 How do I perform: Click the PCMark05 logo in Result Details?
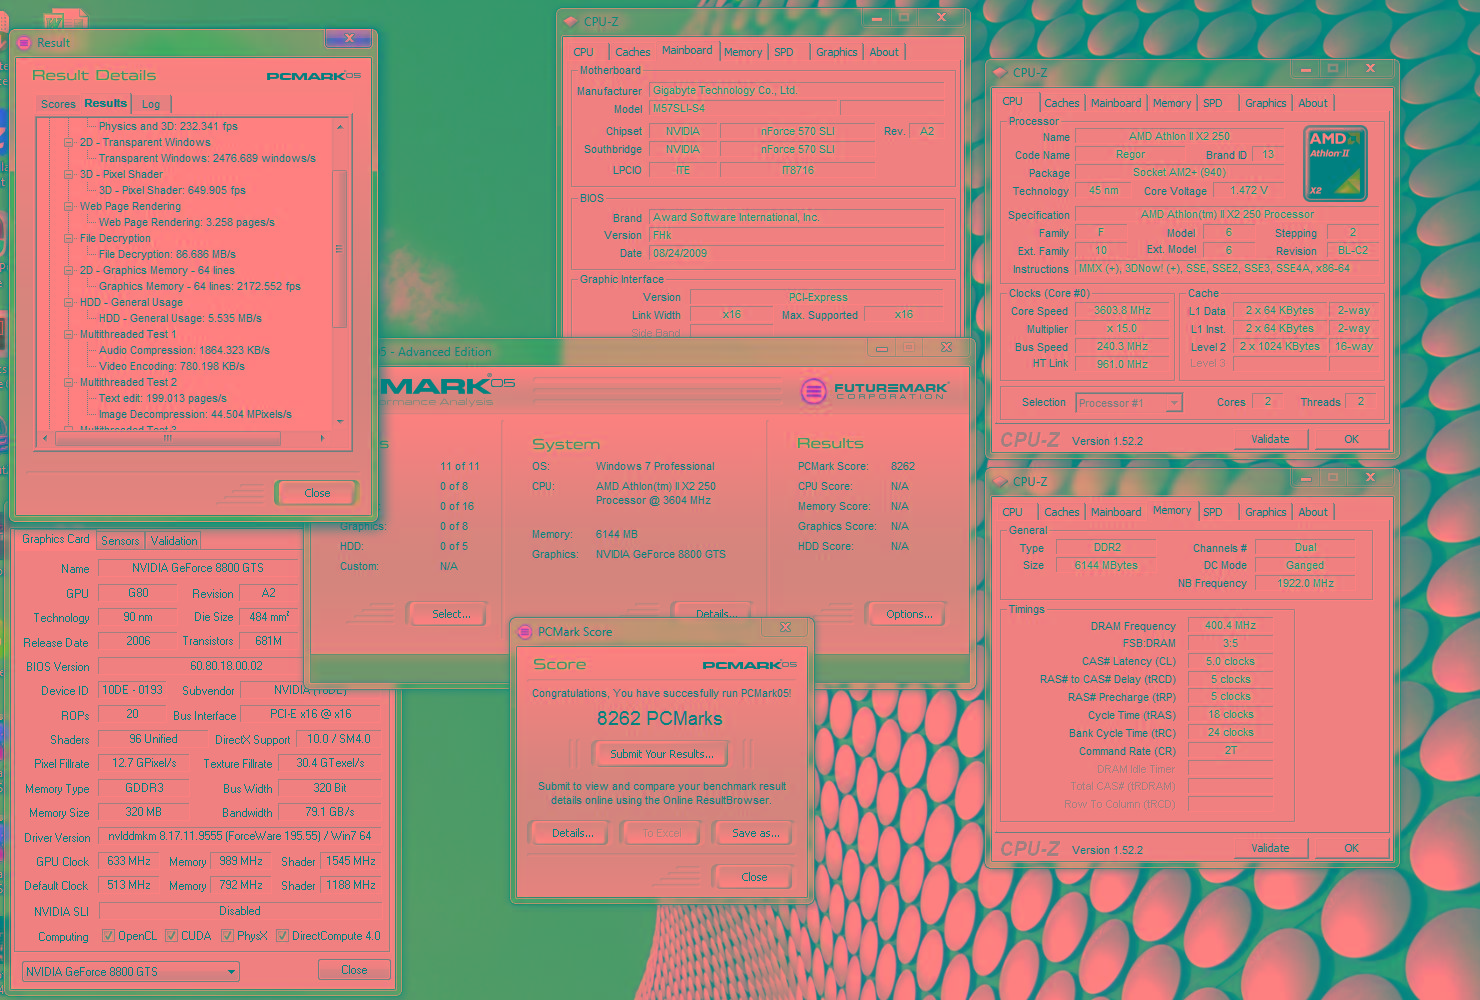pyautogui.click(x=314, y=76)
